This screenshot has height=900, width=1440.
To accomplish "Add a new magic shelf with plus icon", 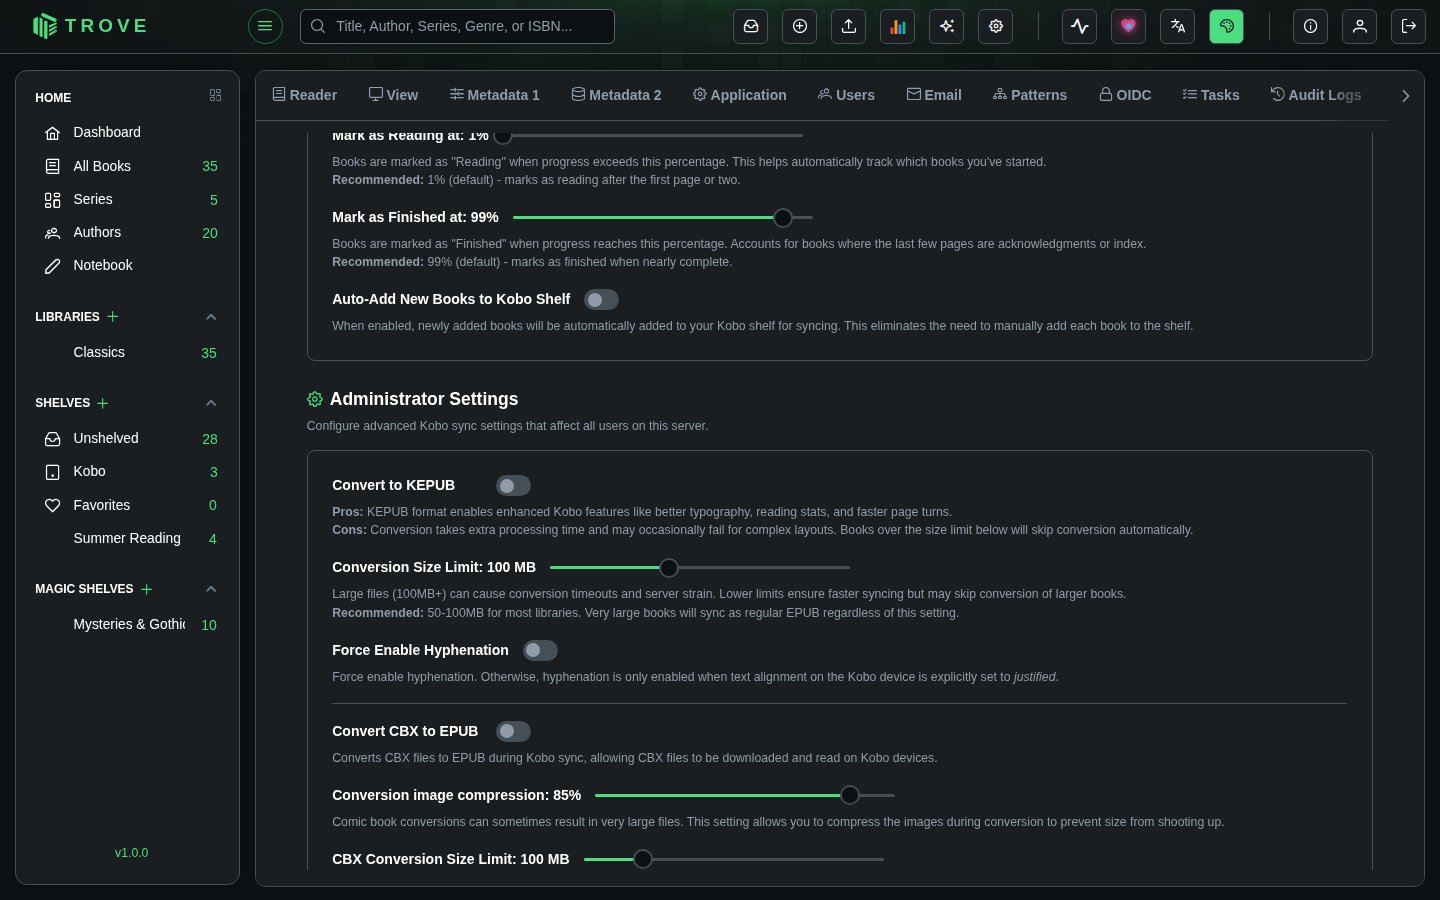I will pyautogui.click(x=147, y=589).
